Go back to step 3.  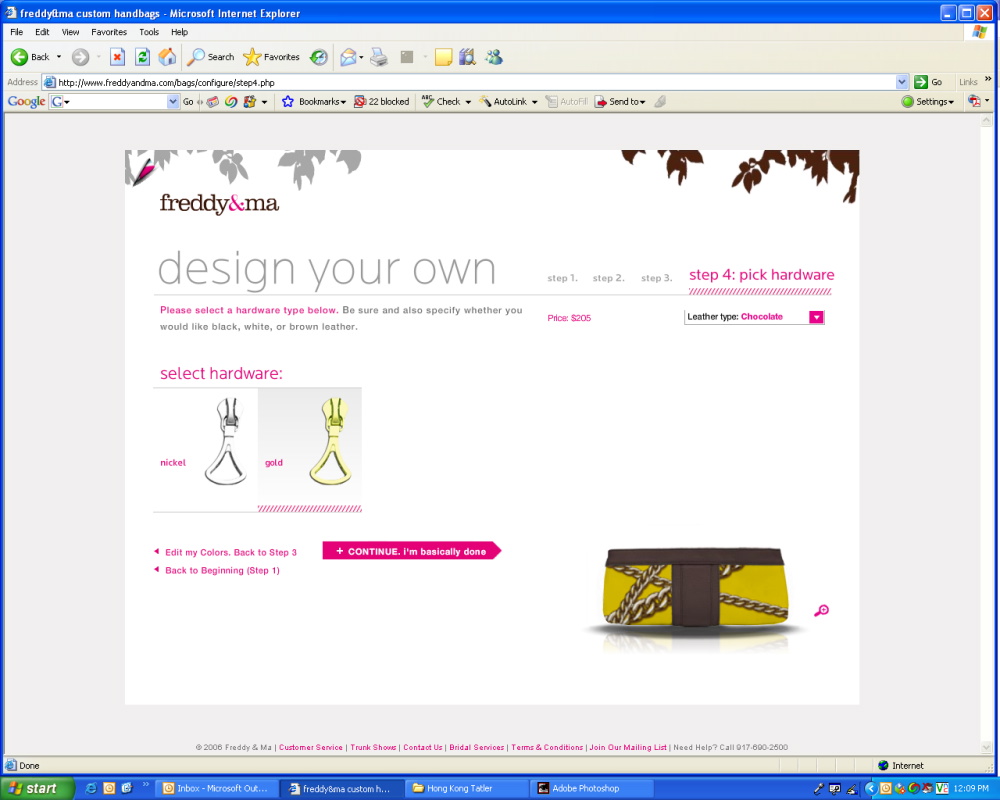point(656,278)
